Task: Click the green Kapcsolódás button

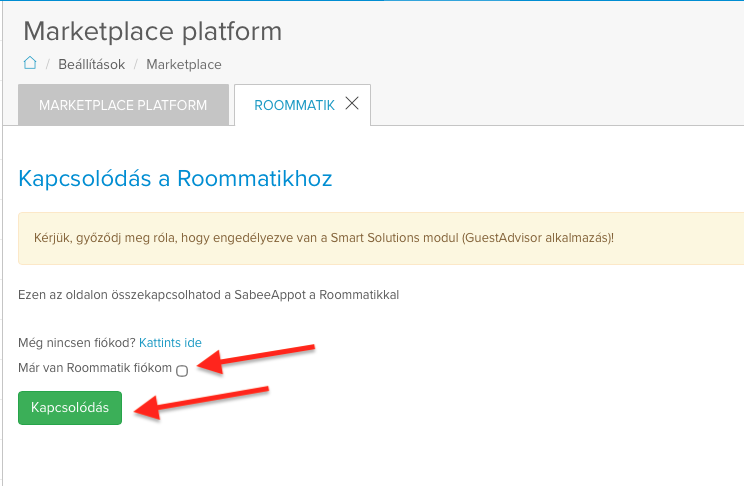Action: click(x=70, y=408)
